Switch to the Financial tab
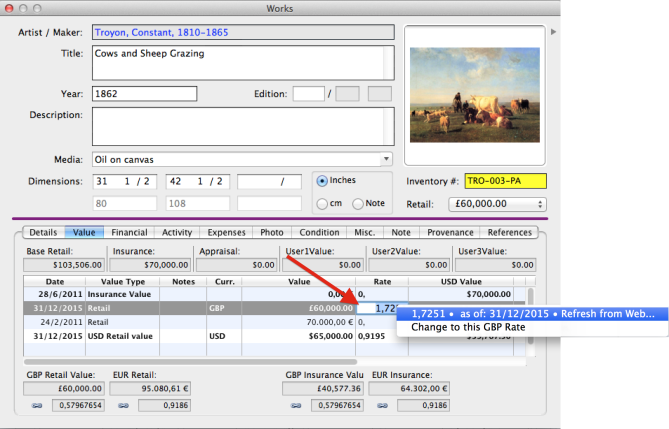The height and width of the screenshot is (429, 669). pos(129,232)
